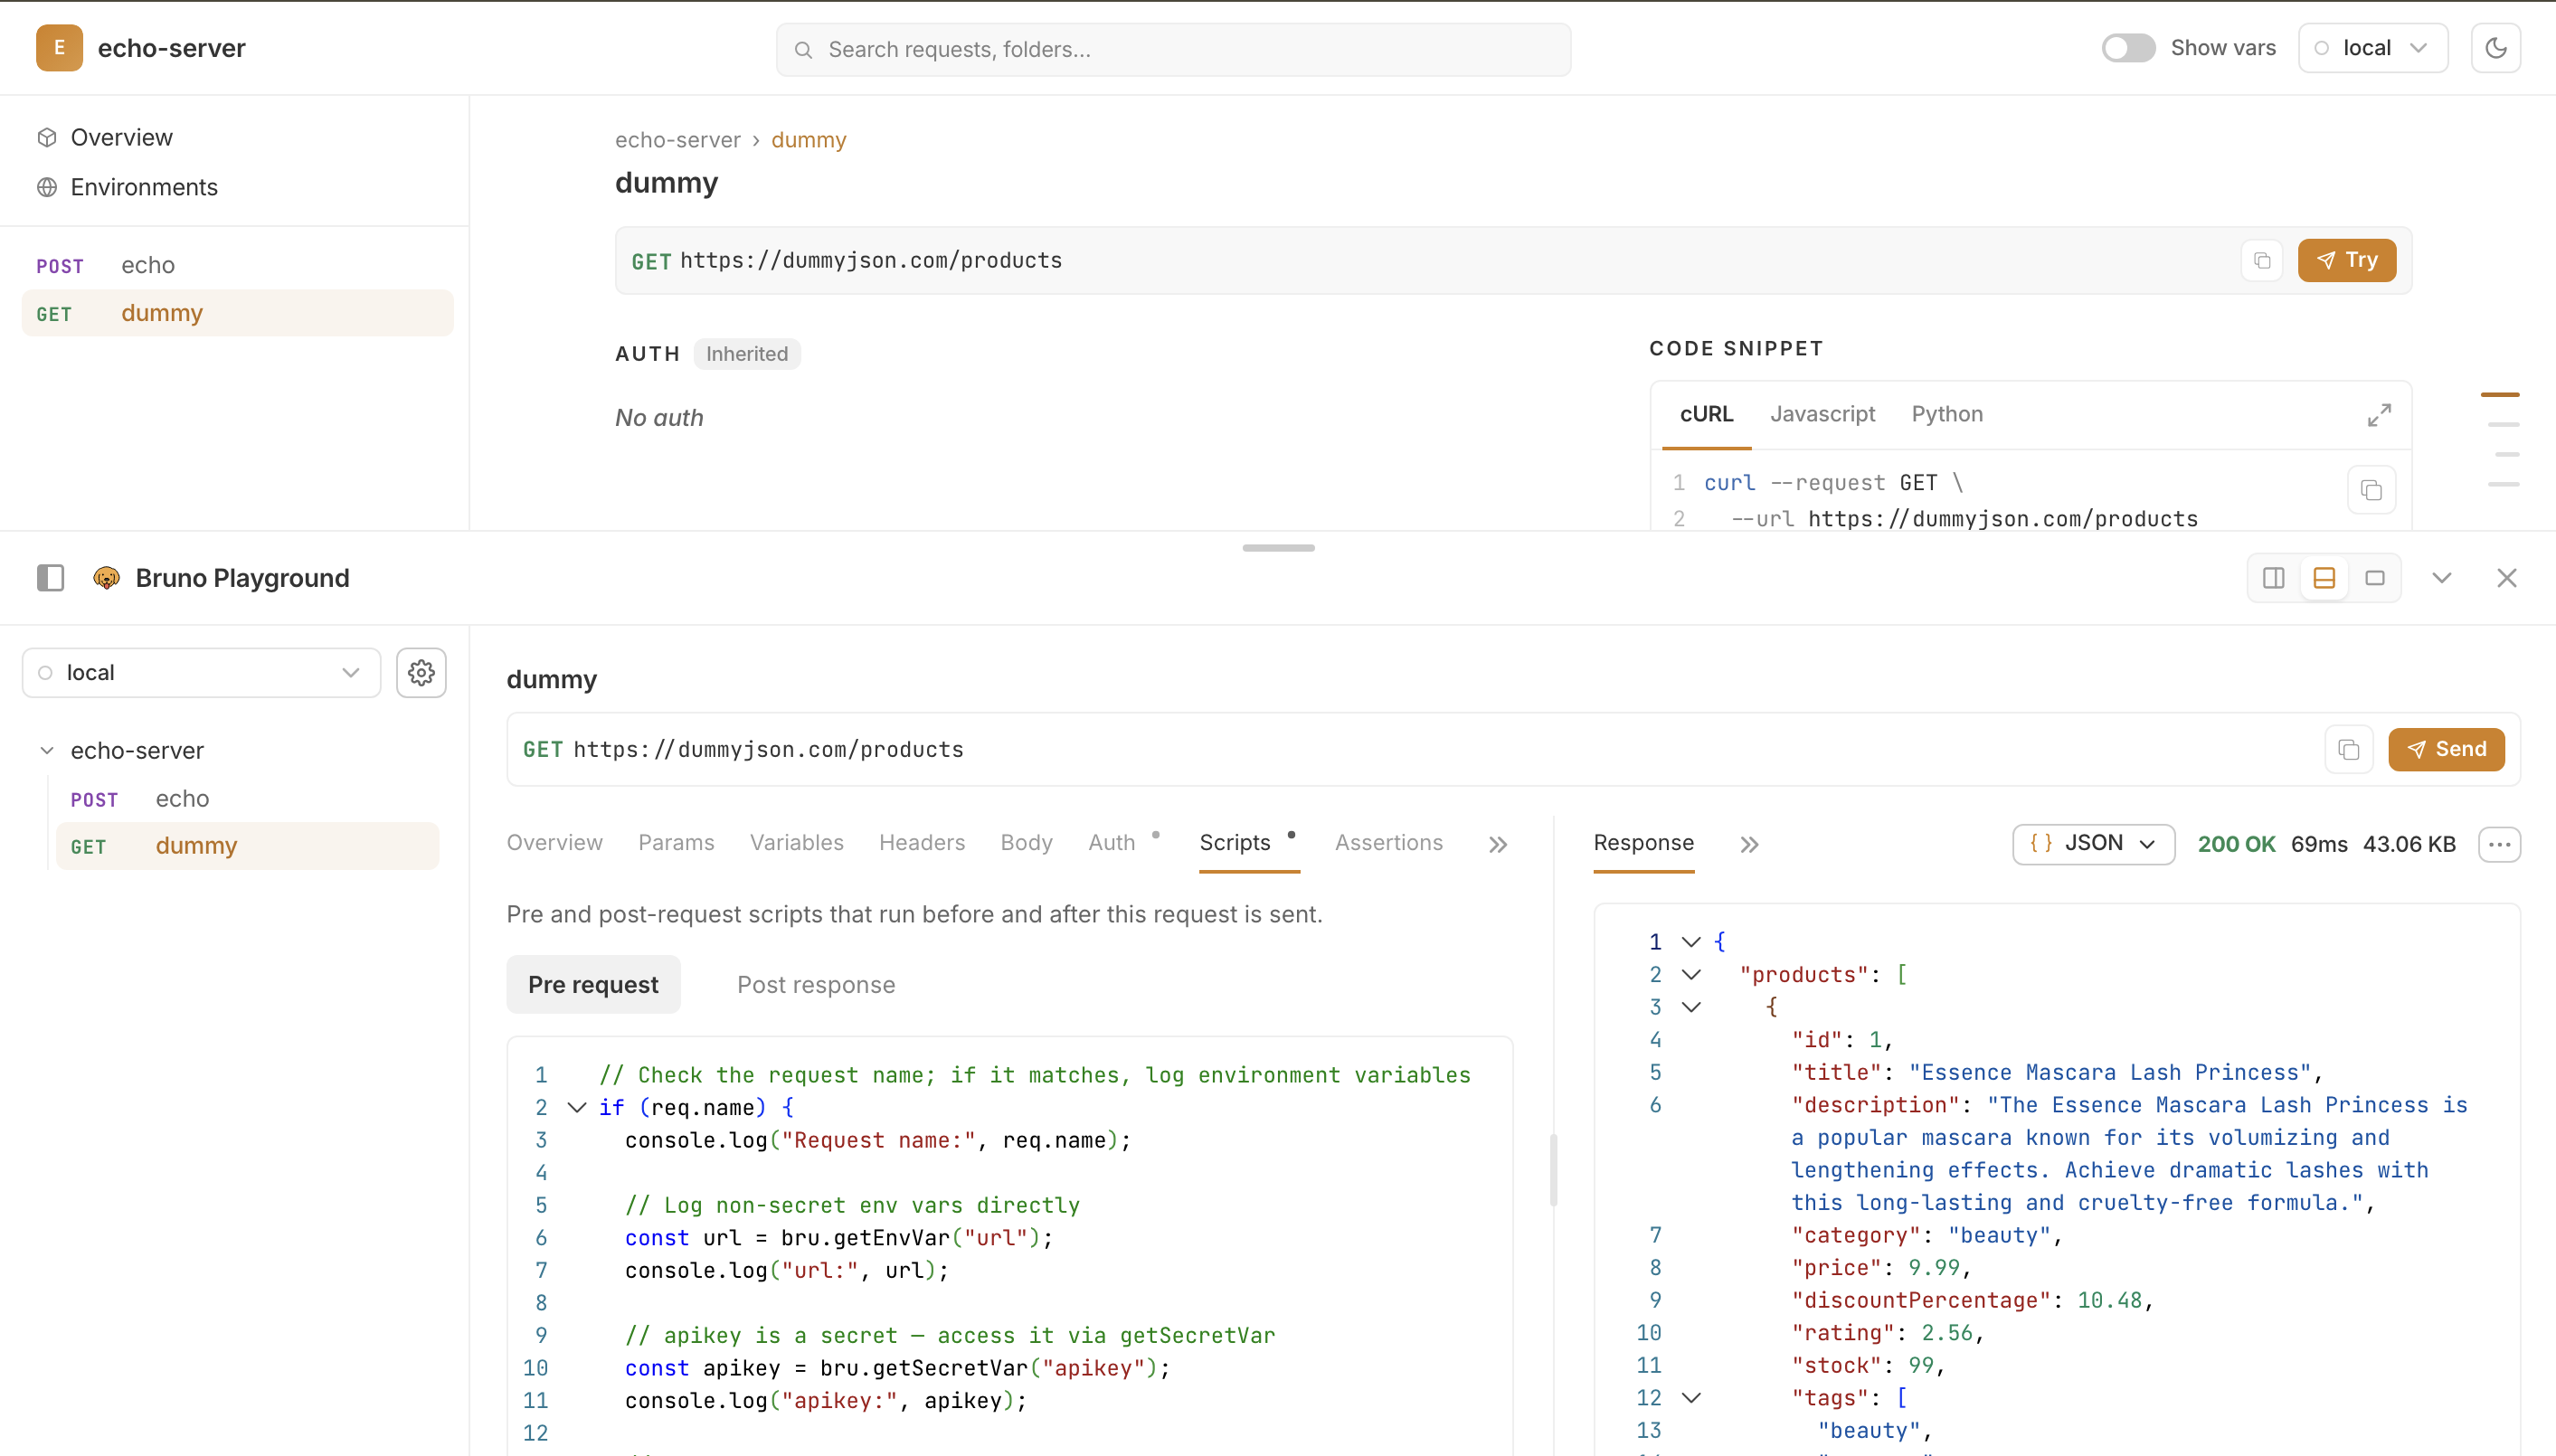
Task: Copy the URL next to the Try button
Action: point(2262,261)
